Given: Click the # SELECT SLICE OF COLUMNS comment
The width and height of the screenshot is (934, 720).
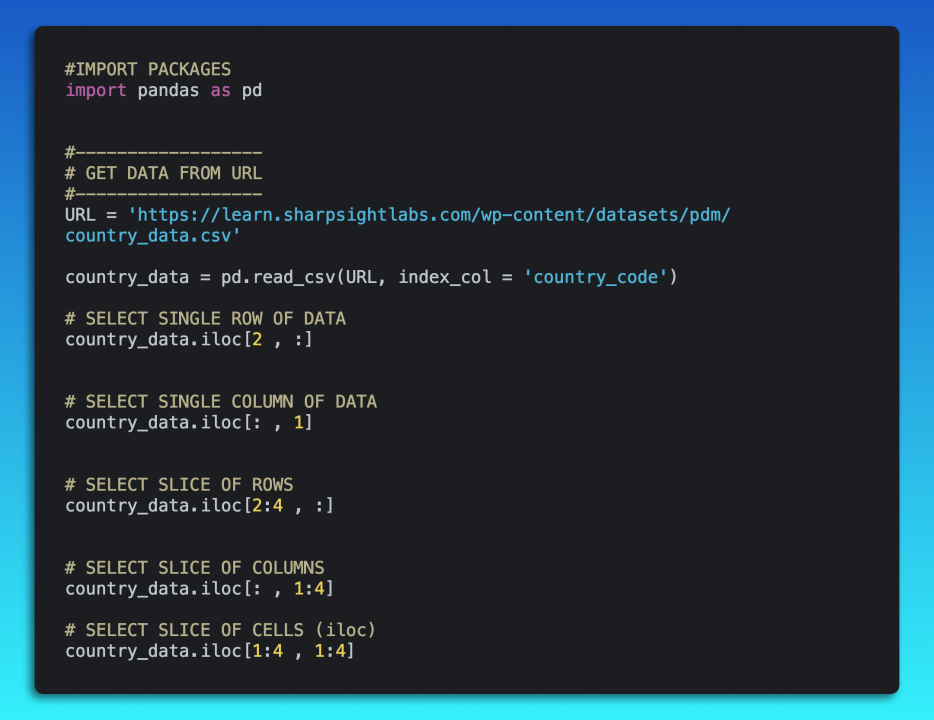Looking at the screenshot, I should tap(195, 568).
